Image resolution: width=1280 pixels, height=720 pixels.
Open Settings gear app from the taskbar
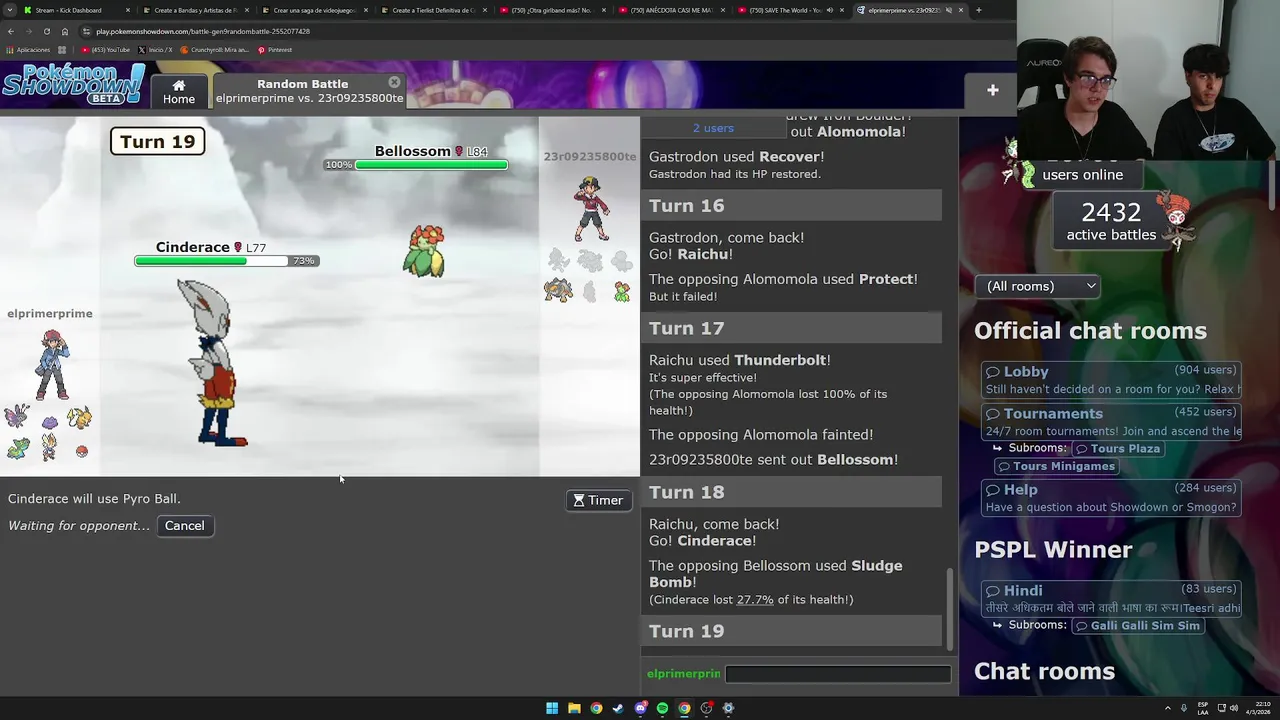[x=728, y=708]
